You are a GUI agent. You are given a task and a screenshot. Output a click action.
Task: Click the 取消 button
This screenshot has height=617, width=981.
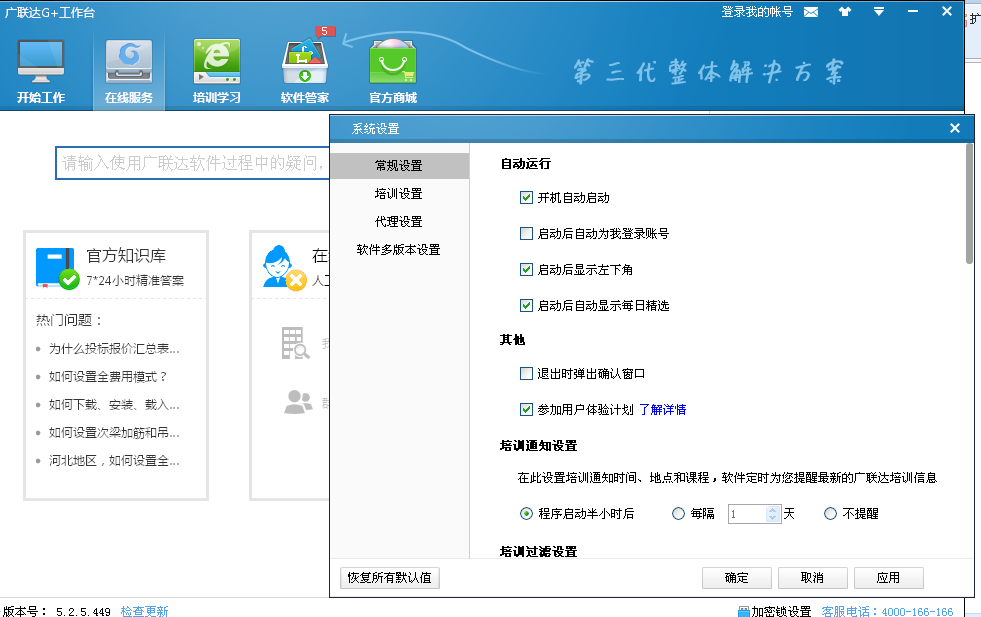click(813, 578)
